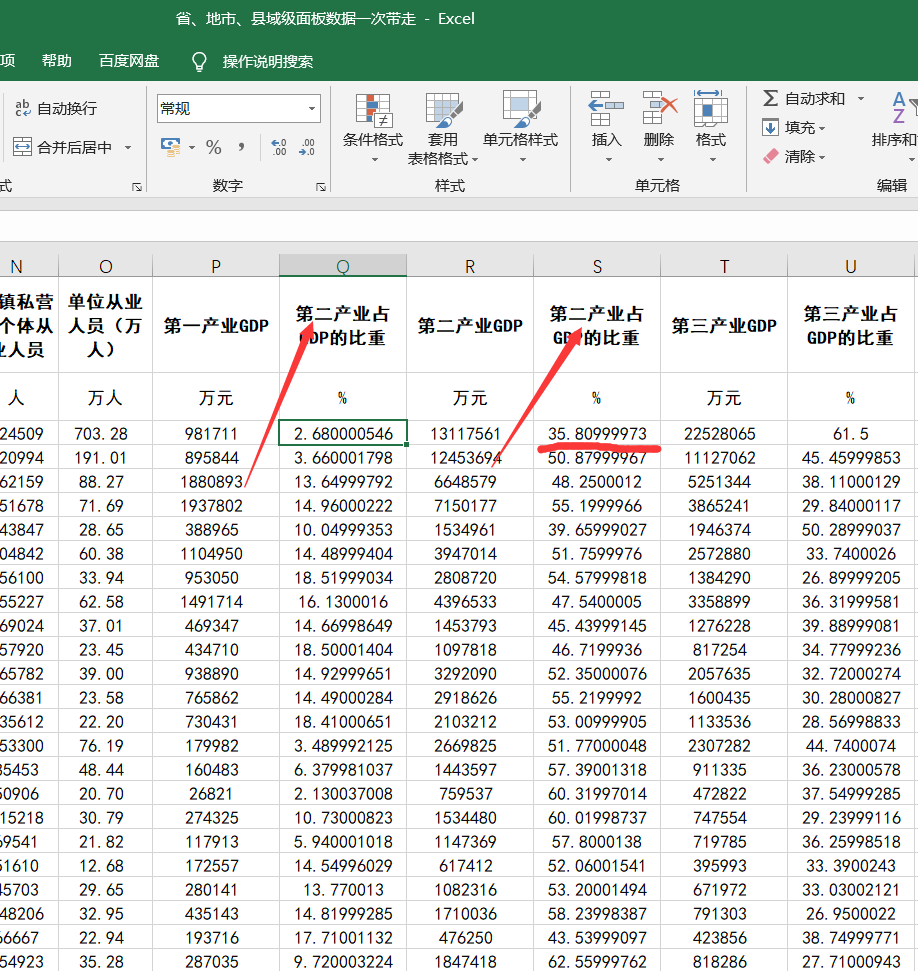Screen dimensions: 918x971
Task: Open Cell Styles (单元格样式) gallery
Action: coord(520,110)
